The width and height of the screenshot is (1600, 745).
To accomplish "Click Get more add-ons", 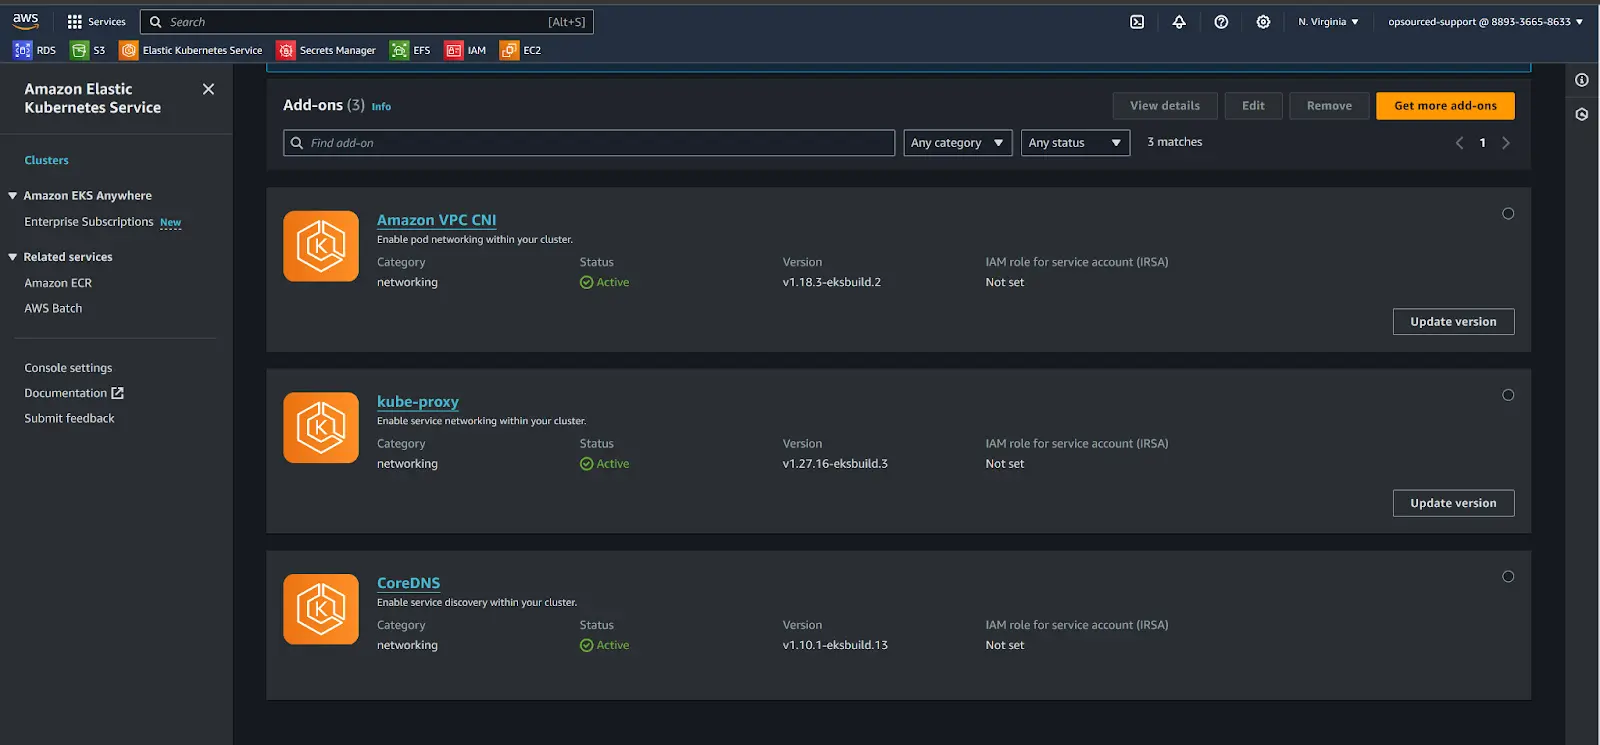I will (x=1445, y=106).
